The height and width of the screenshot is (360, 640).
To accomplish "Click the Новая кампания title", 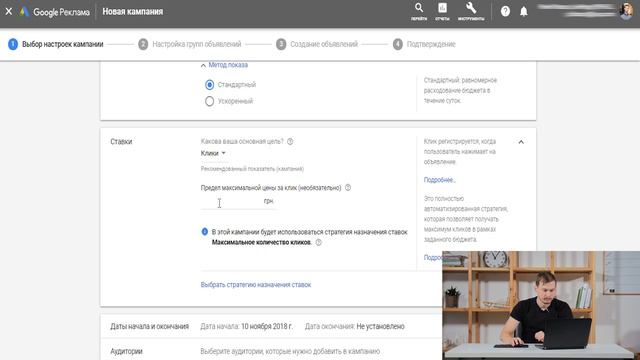I will point(133,12).
